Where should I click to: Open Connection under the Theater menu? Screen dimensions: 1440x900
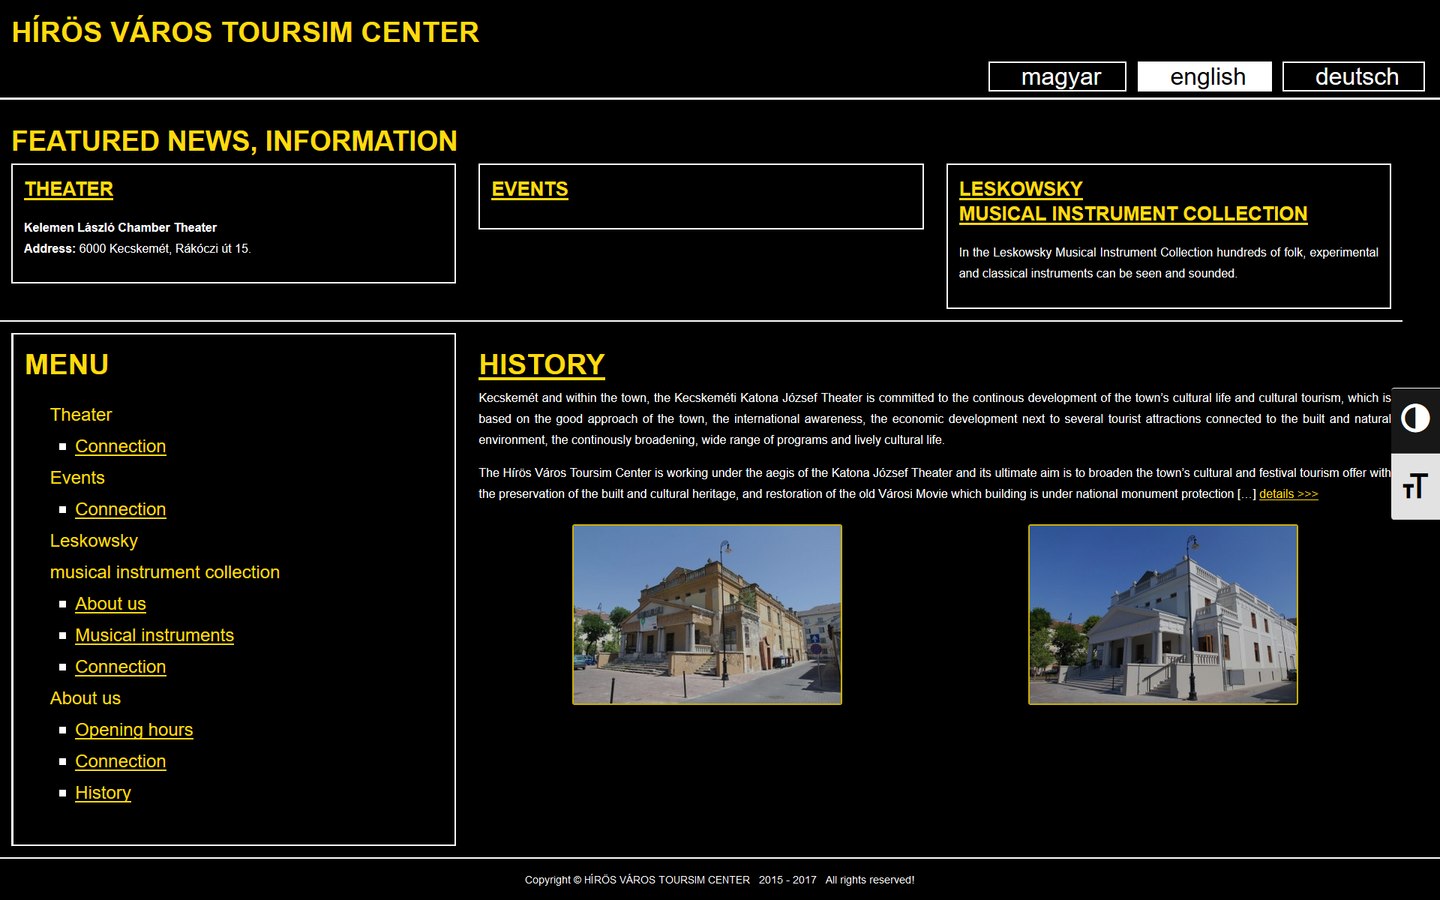[x=120, y=446]
